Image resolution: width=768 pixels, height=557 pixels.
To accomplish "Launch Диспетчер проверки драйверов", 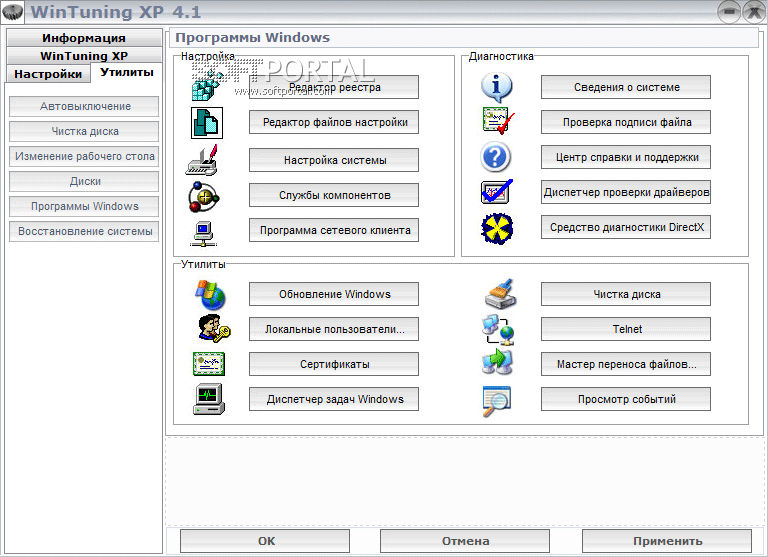I will tap(626, 192).
